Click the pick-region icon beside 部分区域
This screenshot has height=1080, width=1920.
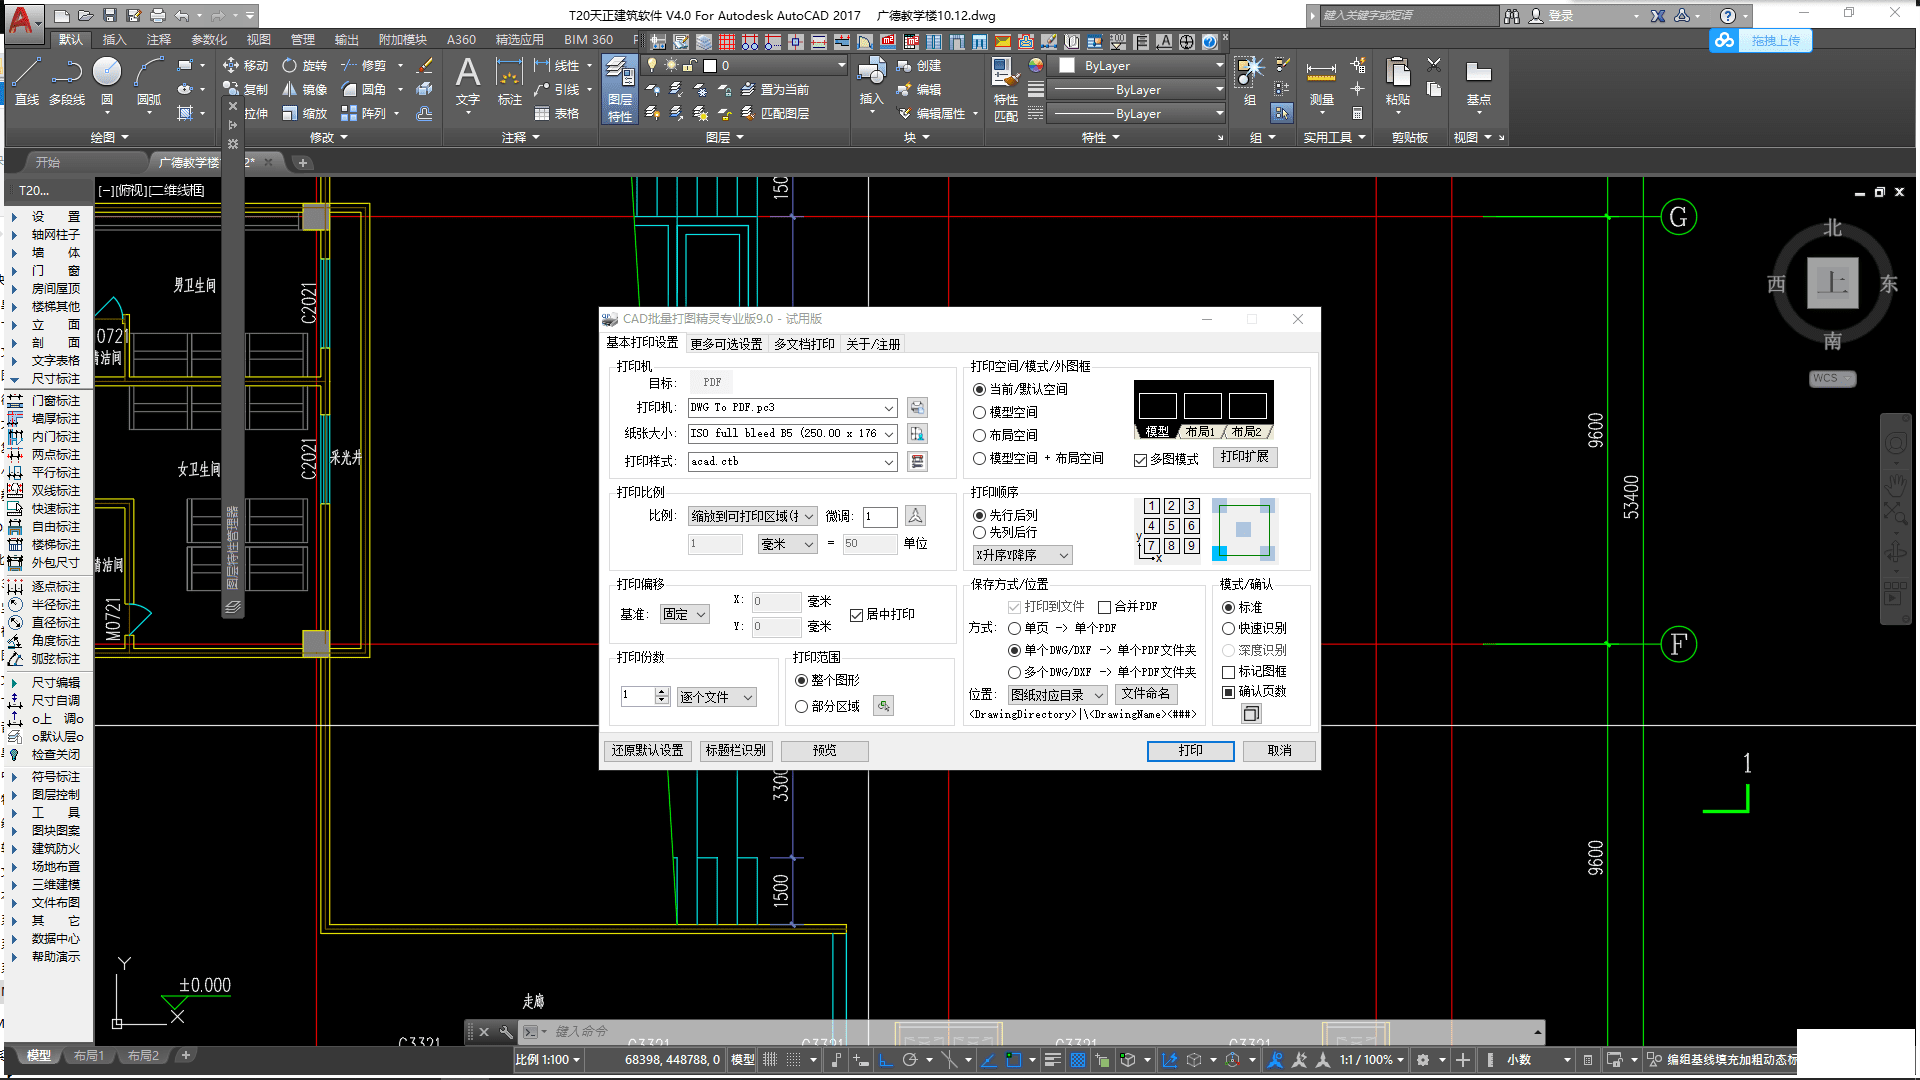tap(884, 706)
